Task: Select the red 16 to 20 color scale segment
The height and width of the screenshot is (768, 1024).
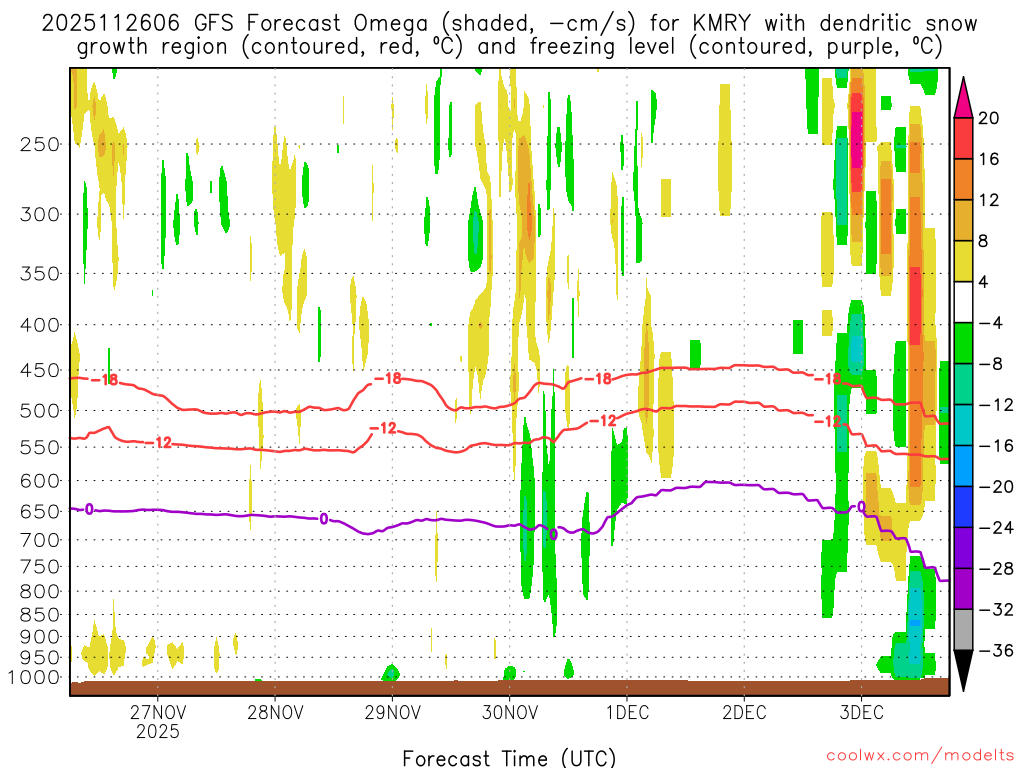Action: click(x=963, y=138)
